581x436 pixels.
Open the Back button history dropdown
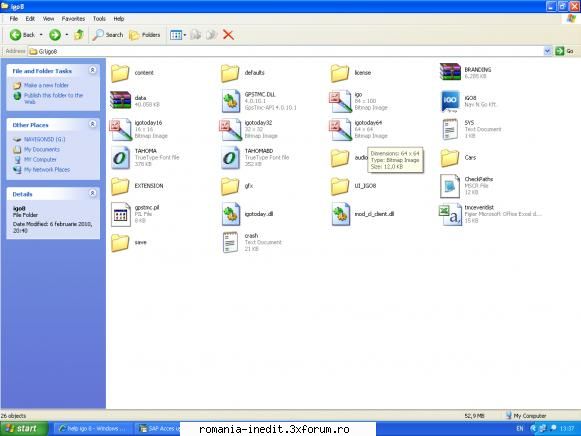(41, 35)
